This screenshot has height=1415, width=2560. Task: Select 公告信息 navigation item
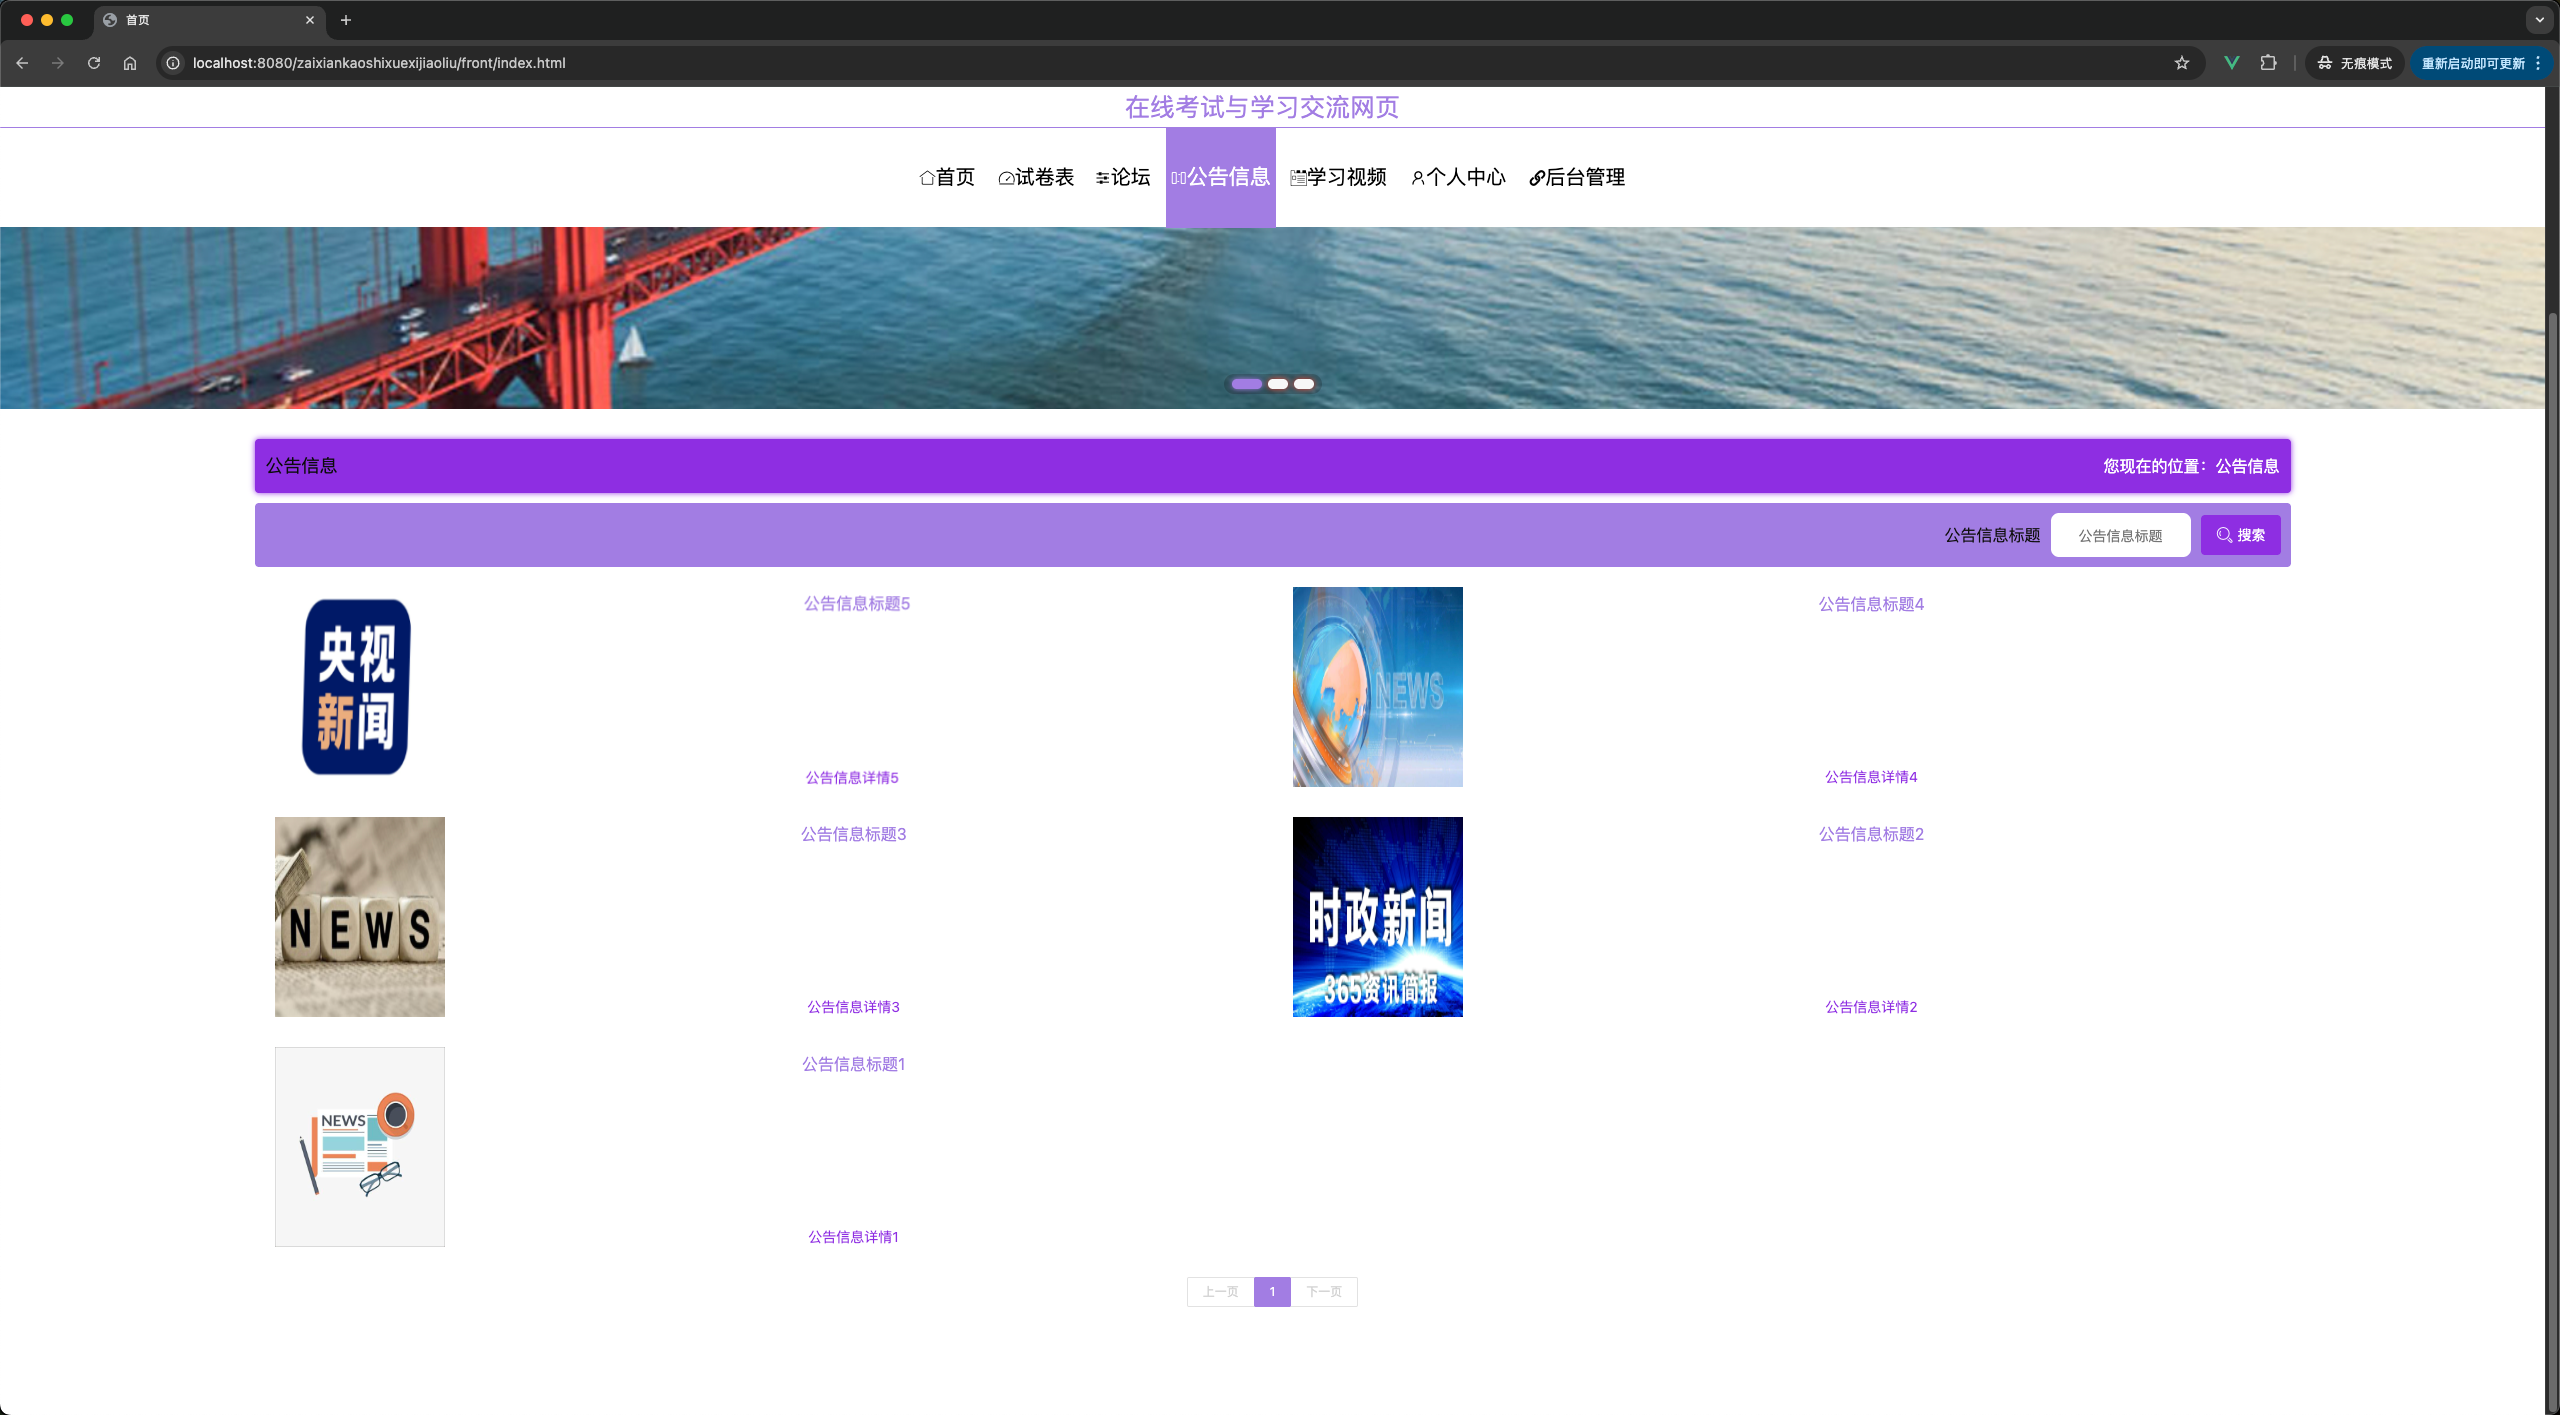[1220, 177]
